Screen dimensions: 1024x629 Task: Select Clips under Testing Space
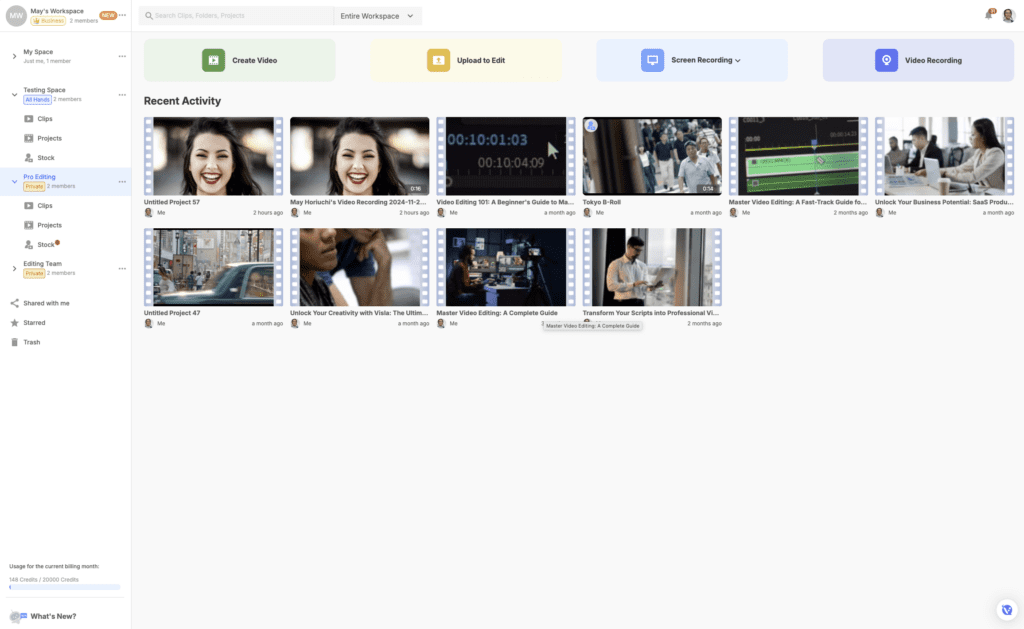click(x=44, y=119)
